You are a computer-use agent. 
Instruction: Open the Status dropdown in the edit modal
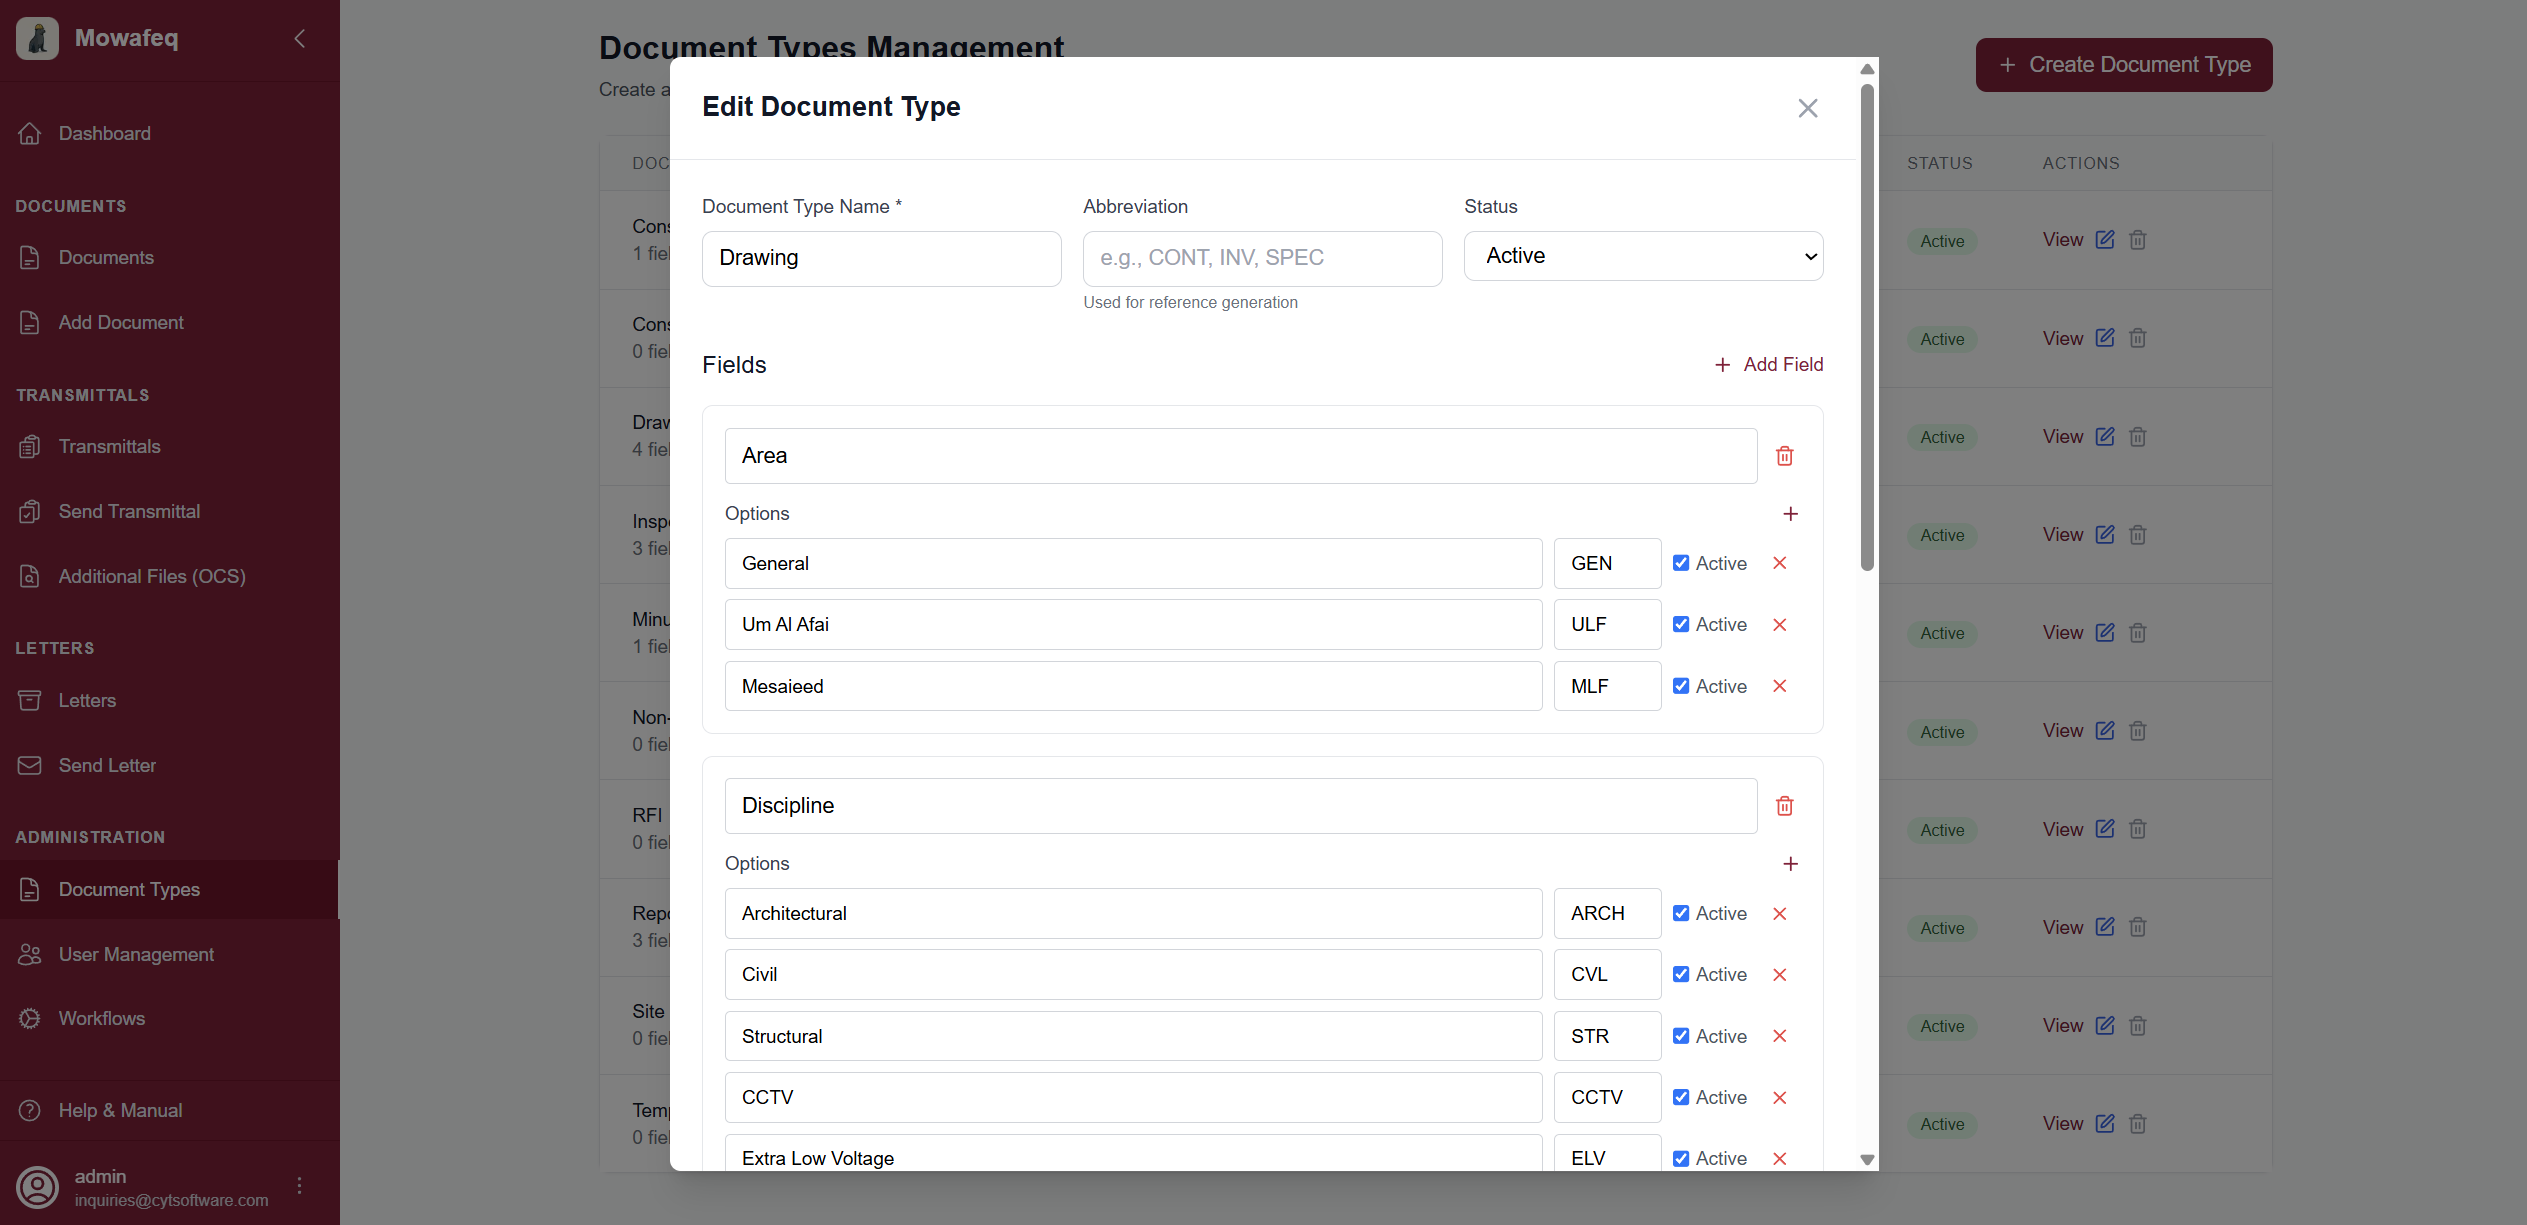tap(1643, 256)
